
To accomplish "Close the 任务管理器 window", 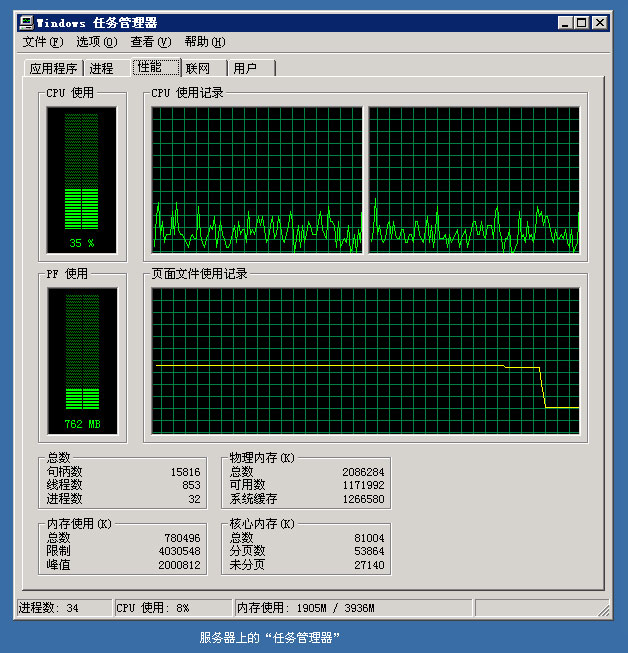I will click(600, 22).
